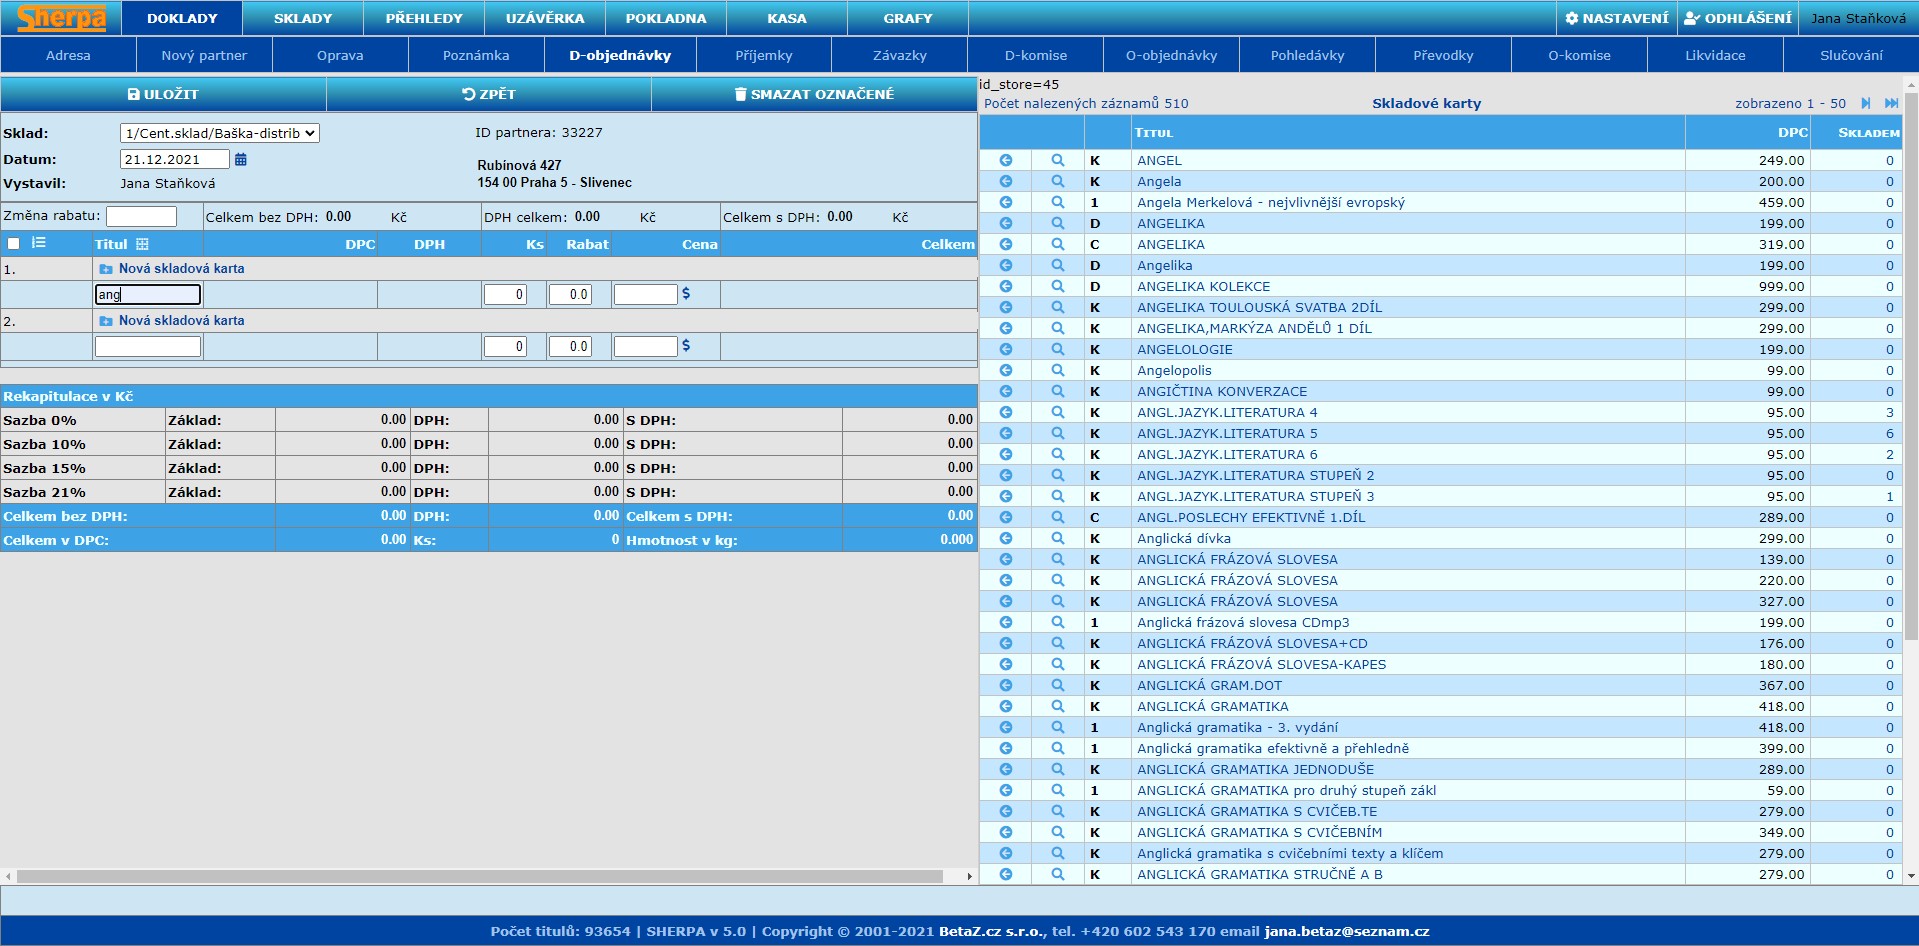Click the magnifier icon for ANGELOLOGIE
The height and width of the screenshot is (946, 1919).
(1057, 349)
